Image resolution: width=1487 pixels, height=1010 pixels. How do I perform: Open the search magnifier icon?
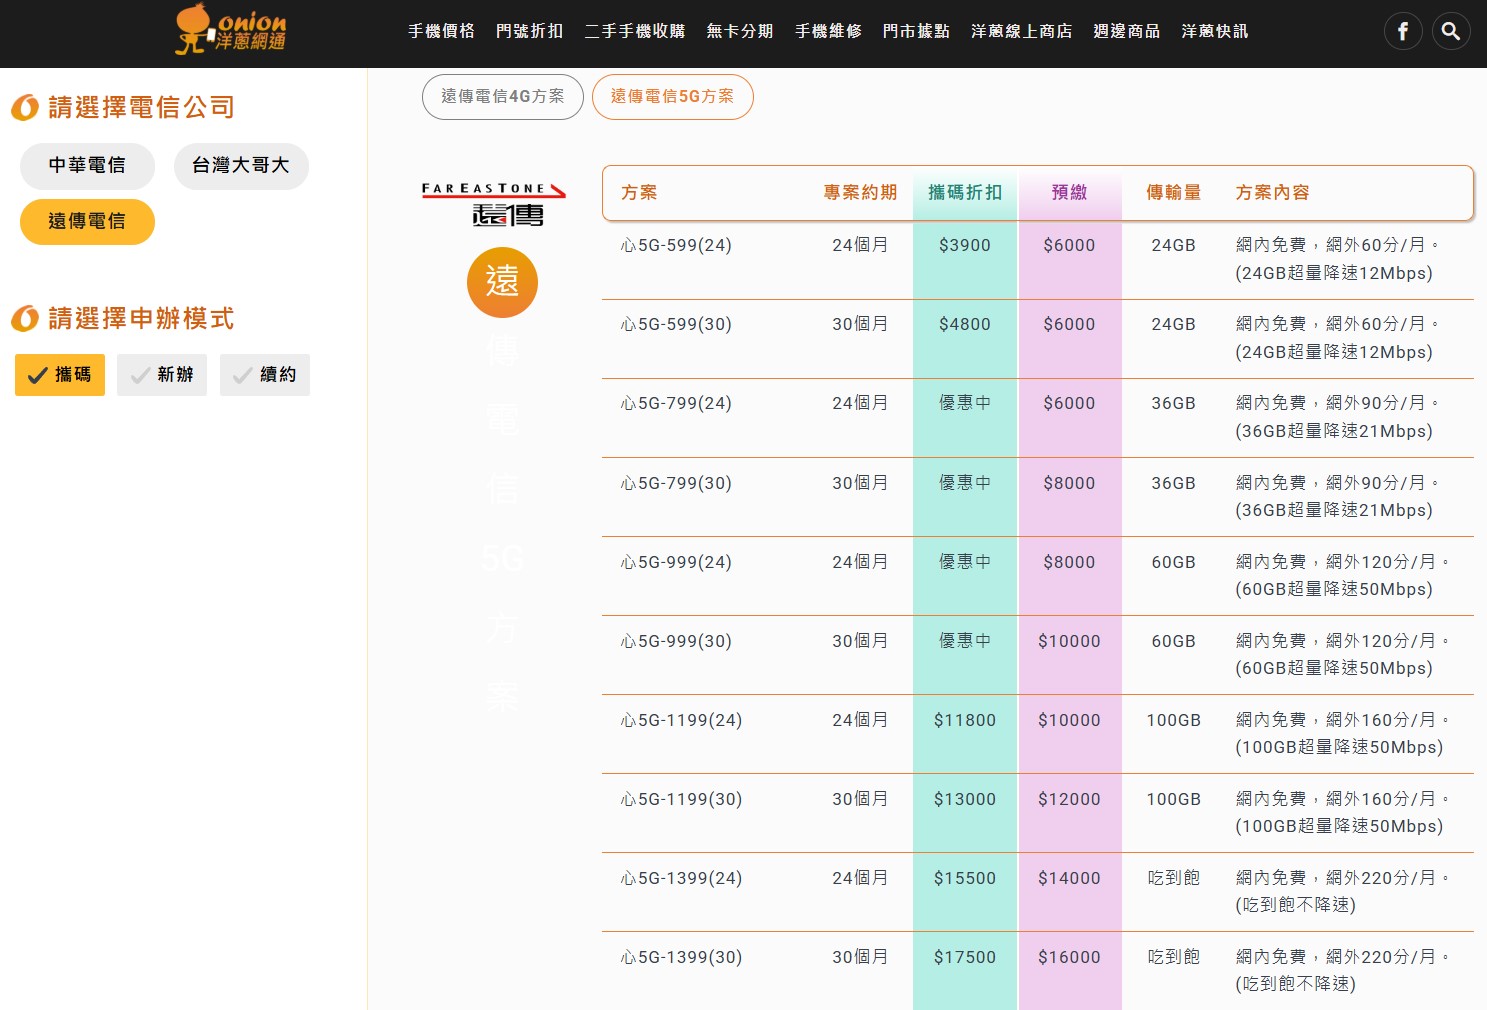coord(1451,32)
